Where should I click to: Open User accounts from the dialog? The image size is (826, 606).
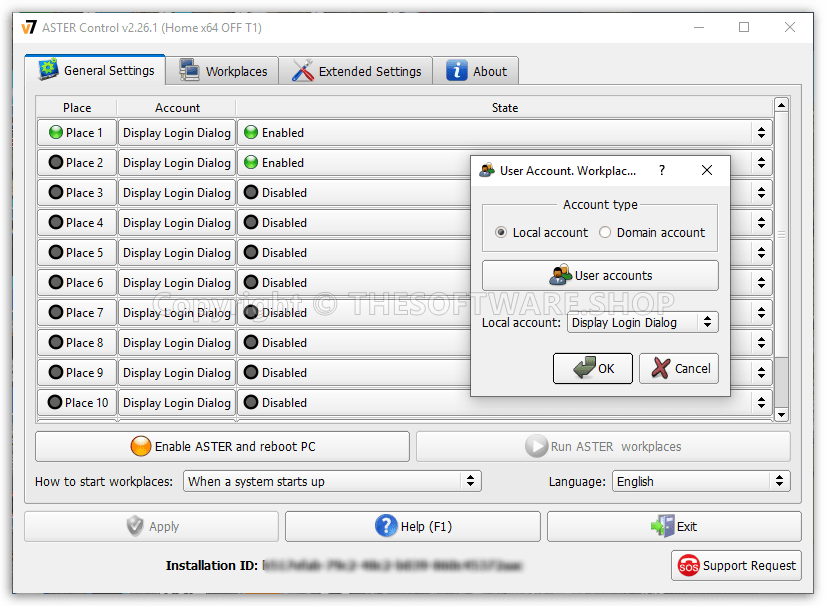point(600,275)
